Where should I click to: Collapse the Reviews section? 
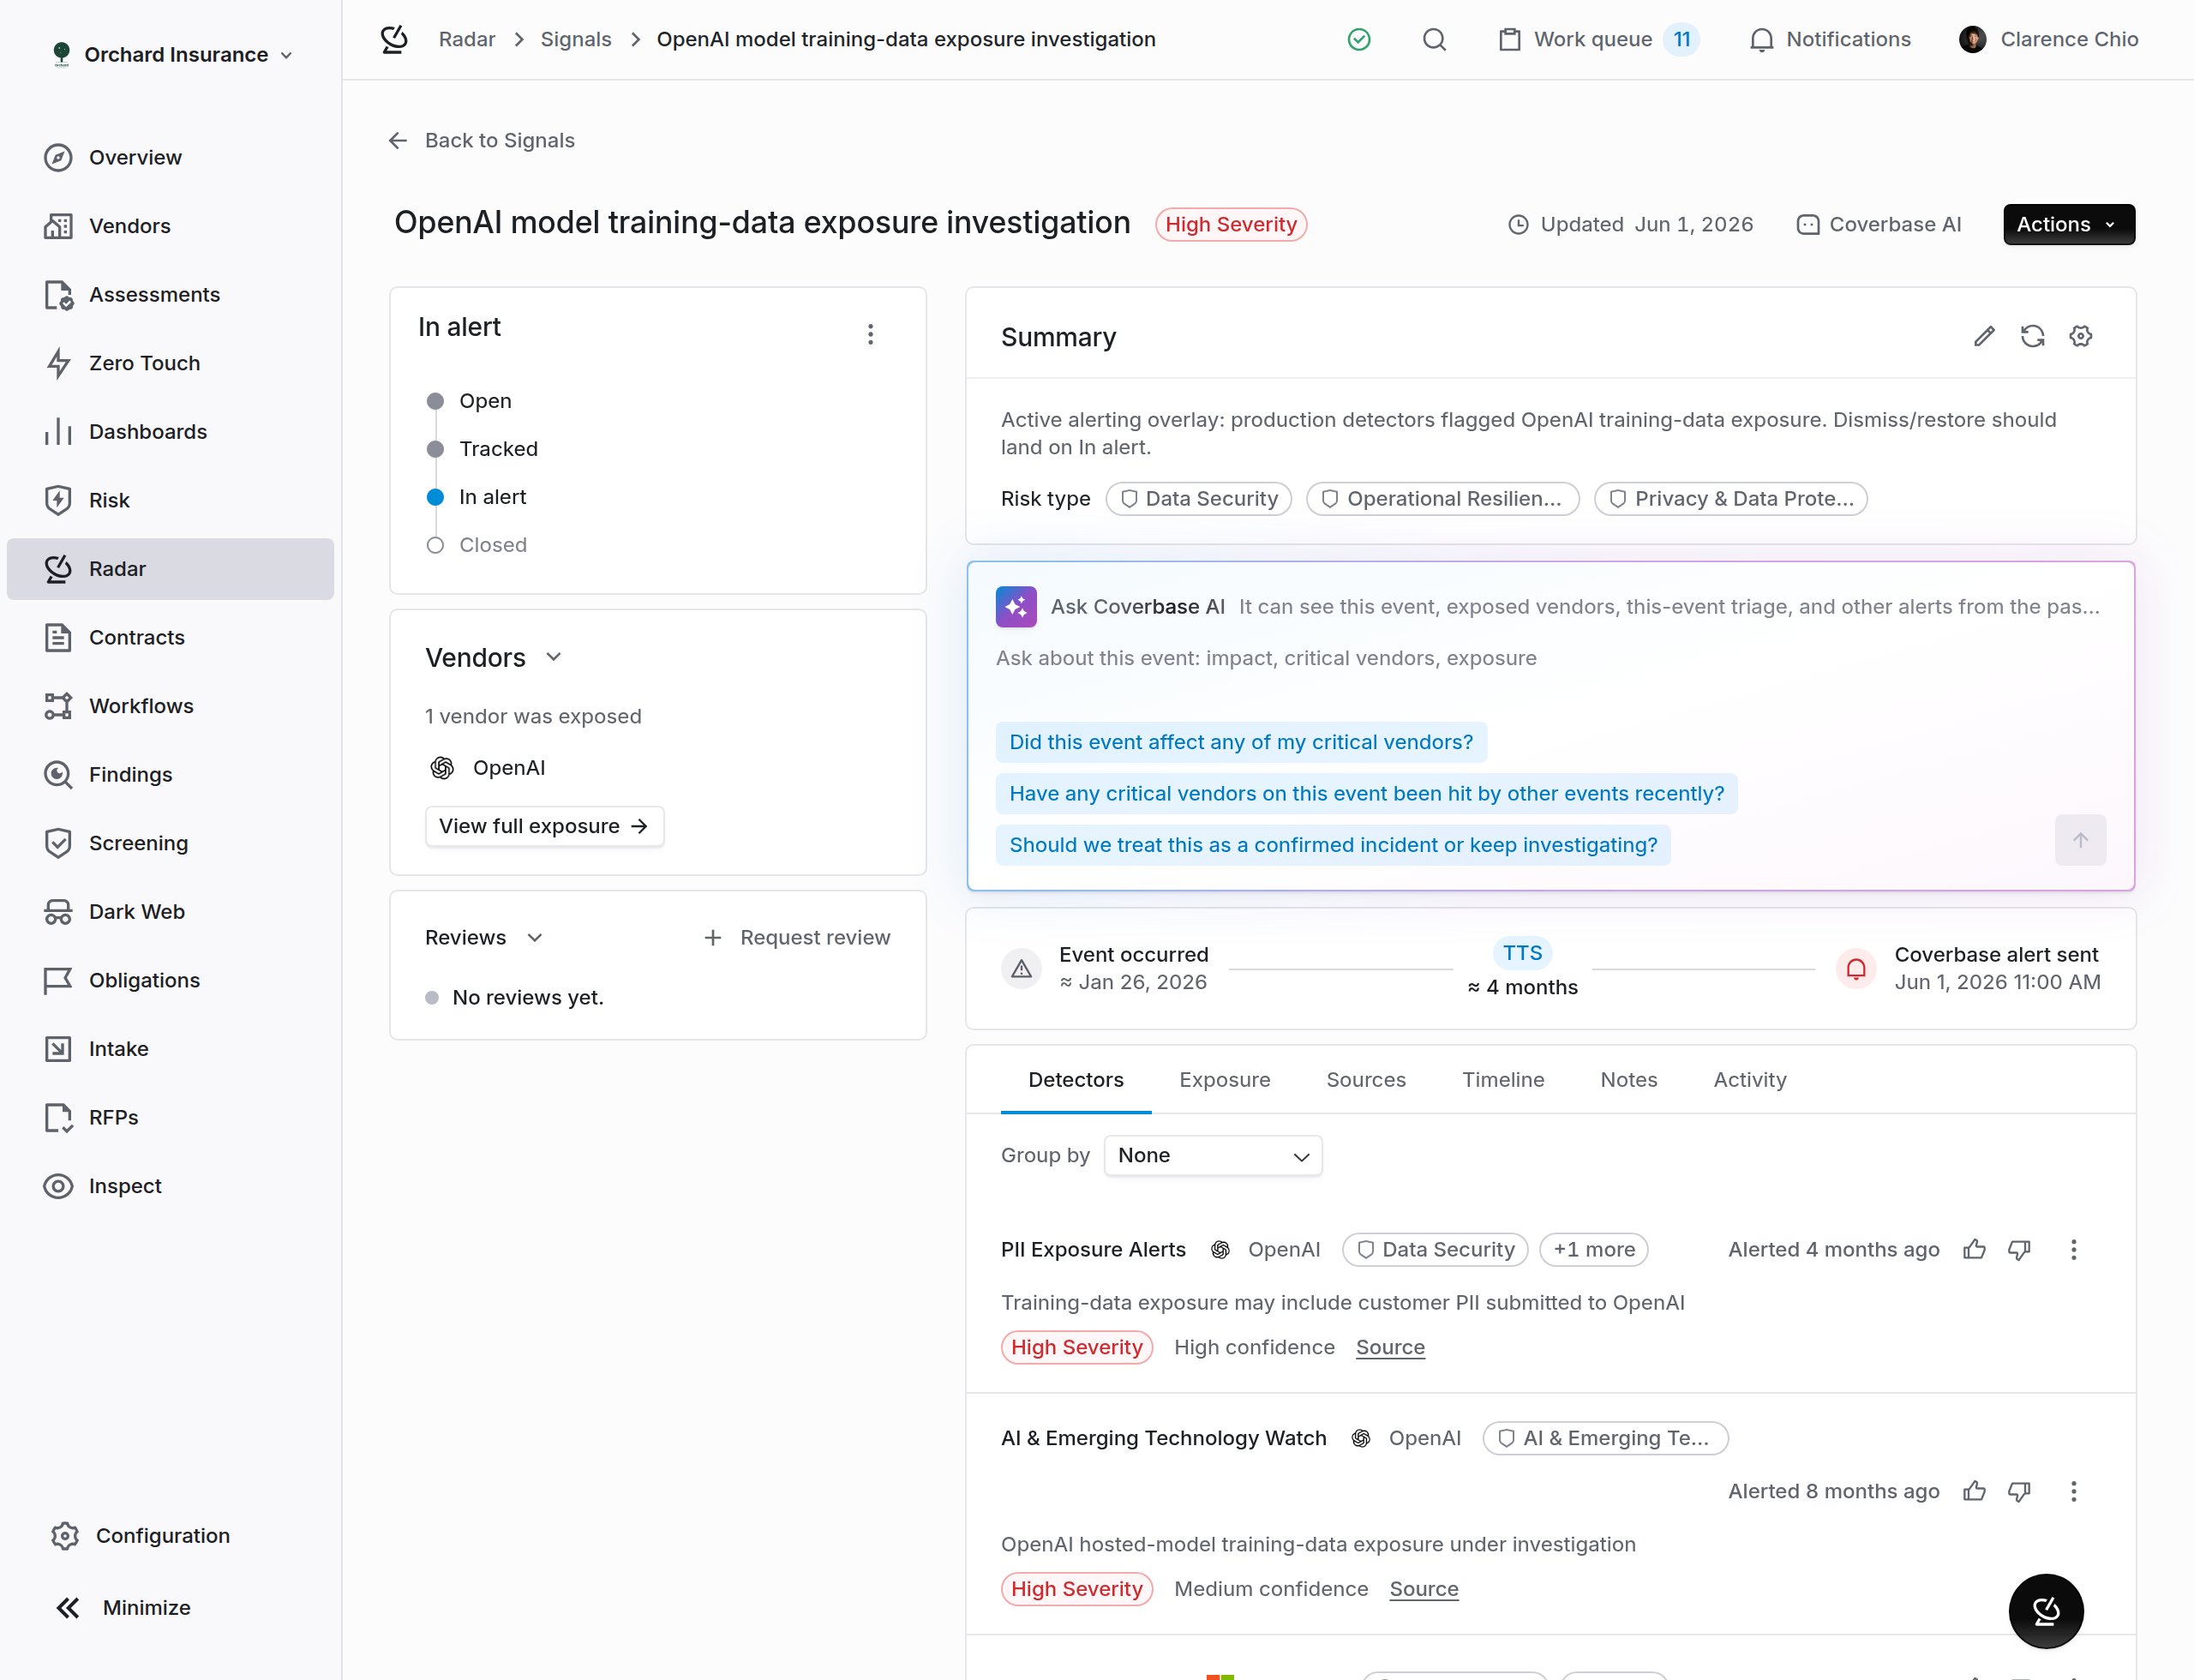point(535,937)
